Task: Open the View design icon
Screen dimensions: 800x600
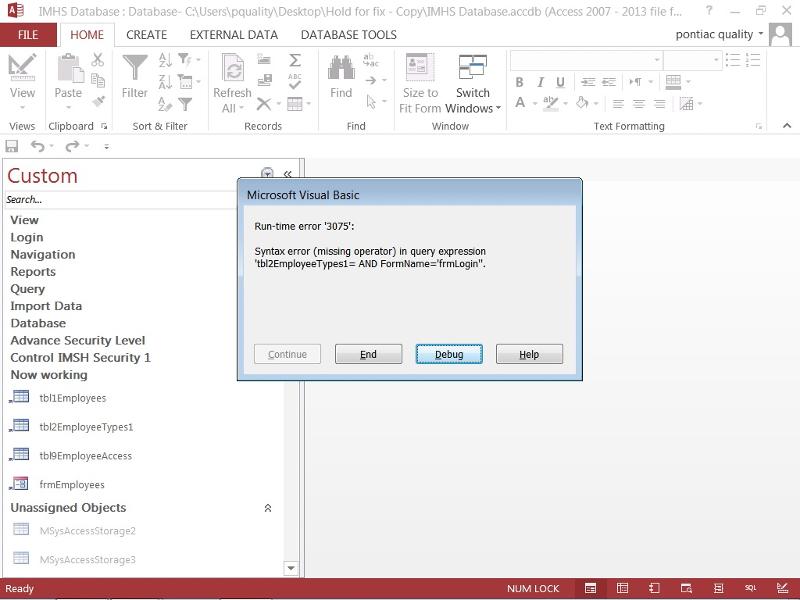Action: pos(22,67)
